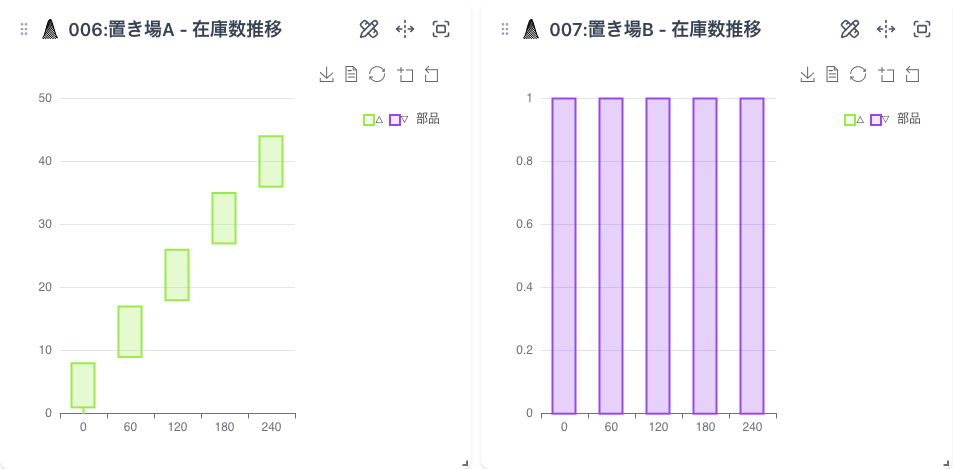Maximize the 006:置き場A chart panel
Image resolution: width=953 pixels, height=469 pixels.
[x=441, y=29]
